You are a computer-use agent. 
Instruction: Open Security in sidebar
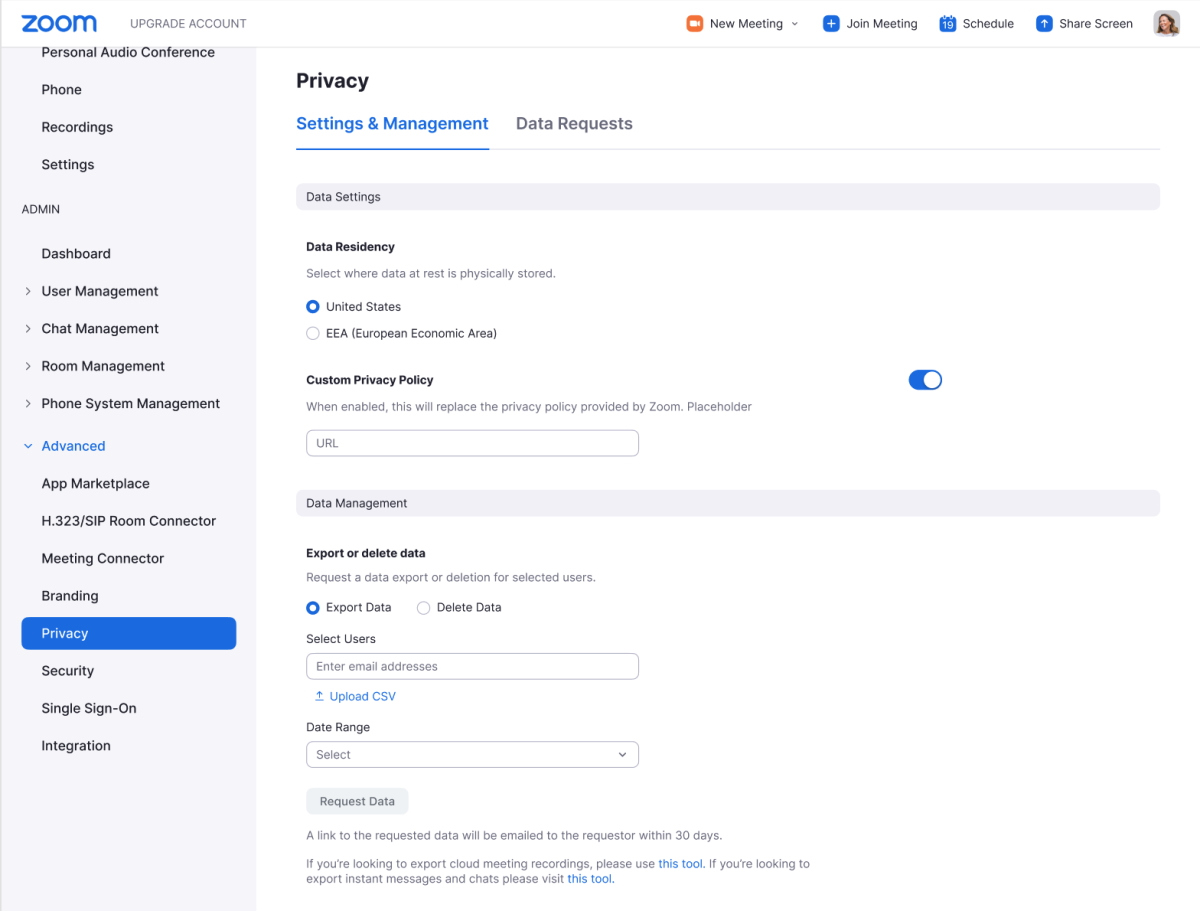[x=67, y=671]
